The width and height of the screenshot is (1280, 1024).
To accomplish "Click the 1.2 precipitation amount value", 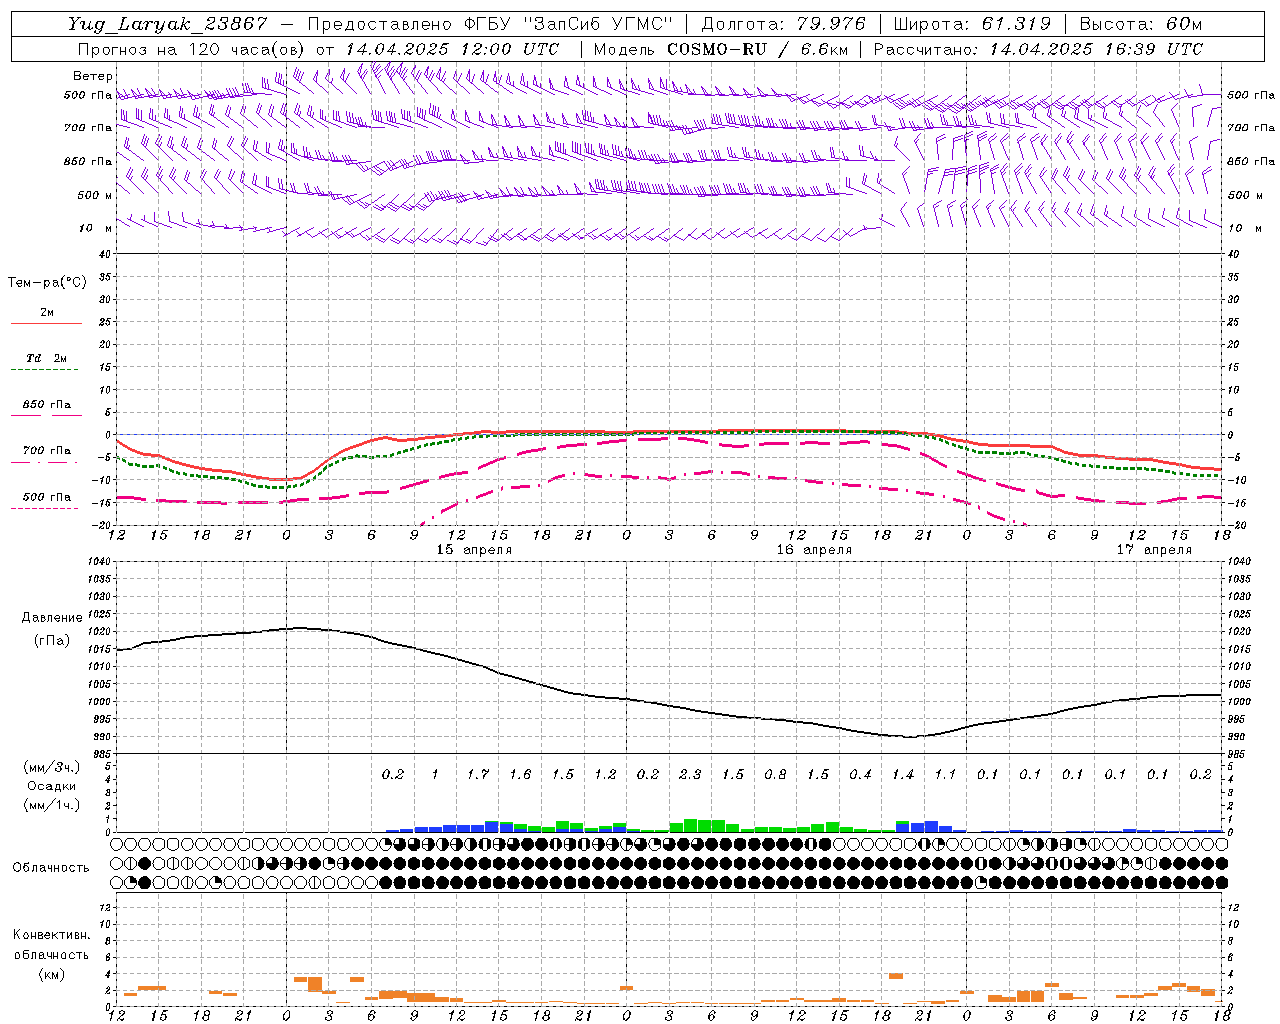I will click(605, 775).
